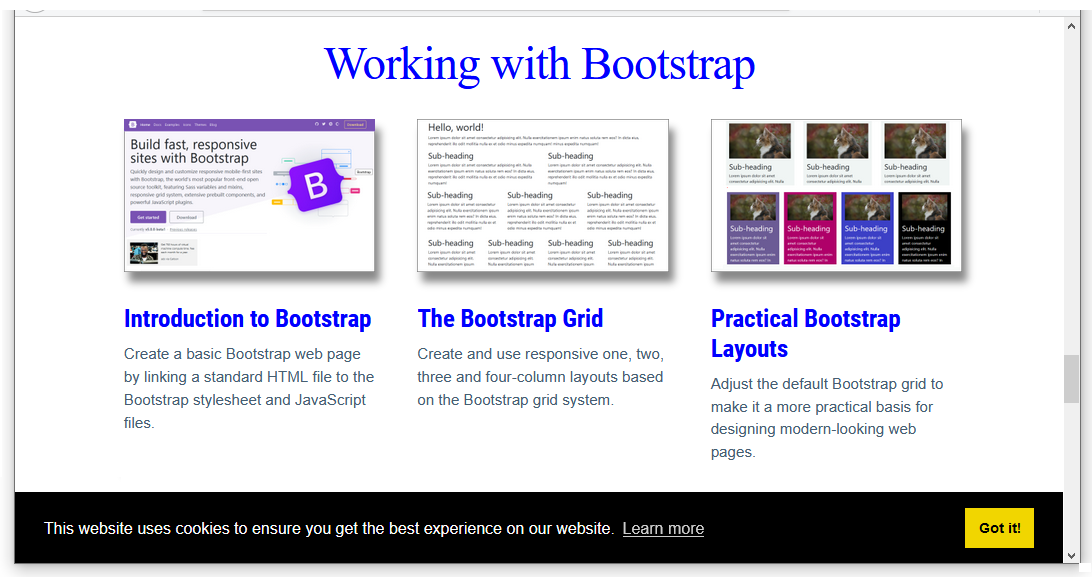This screenshot has height=580, width=1092.
Task: Click the Bootstrap Grid description paragraph
Action: [540, 377]
